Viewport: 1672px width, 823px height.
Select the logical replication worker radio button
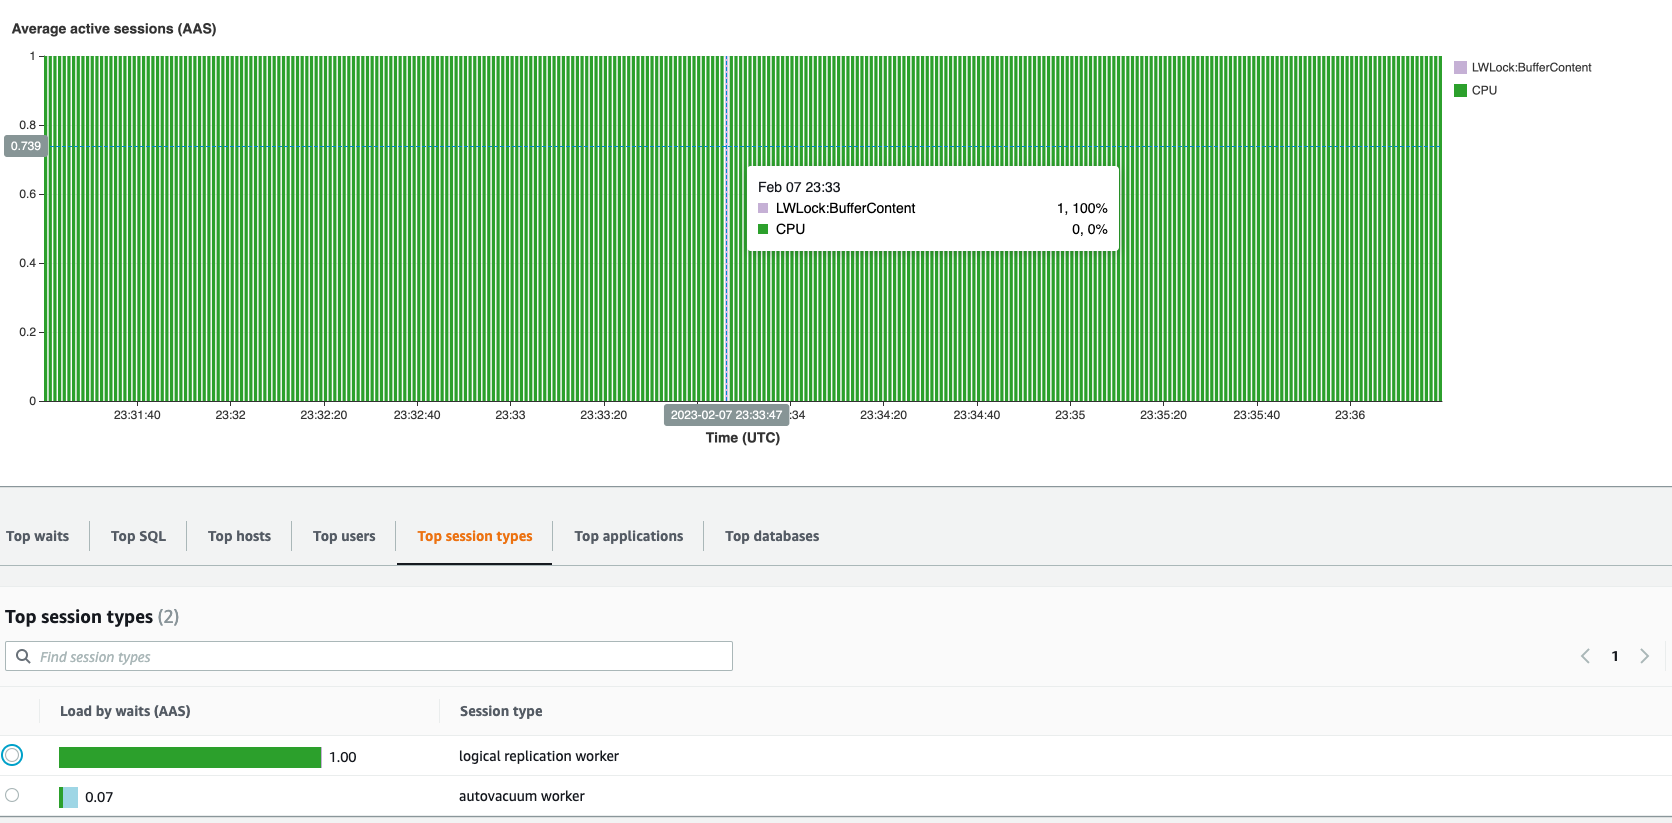12,755
